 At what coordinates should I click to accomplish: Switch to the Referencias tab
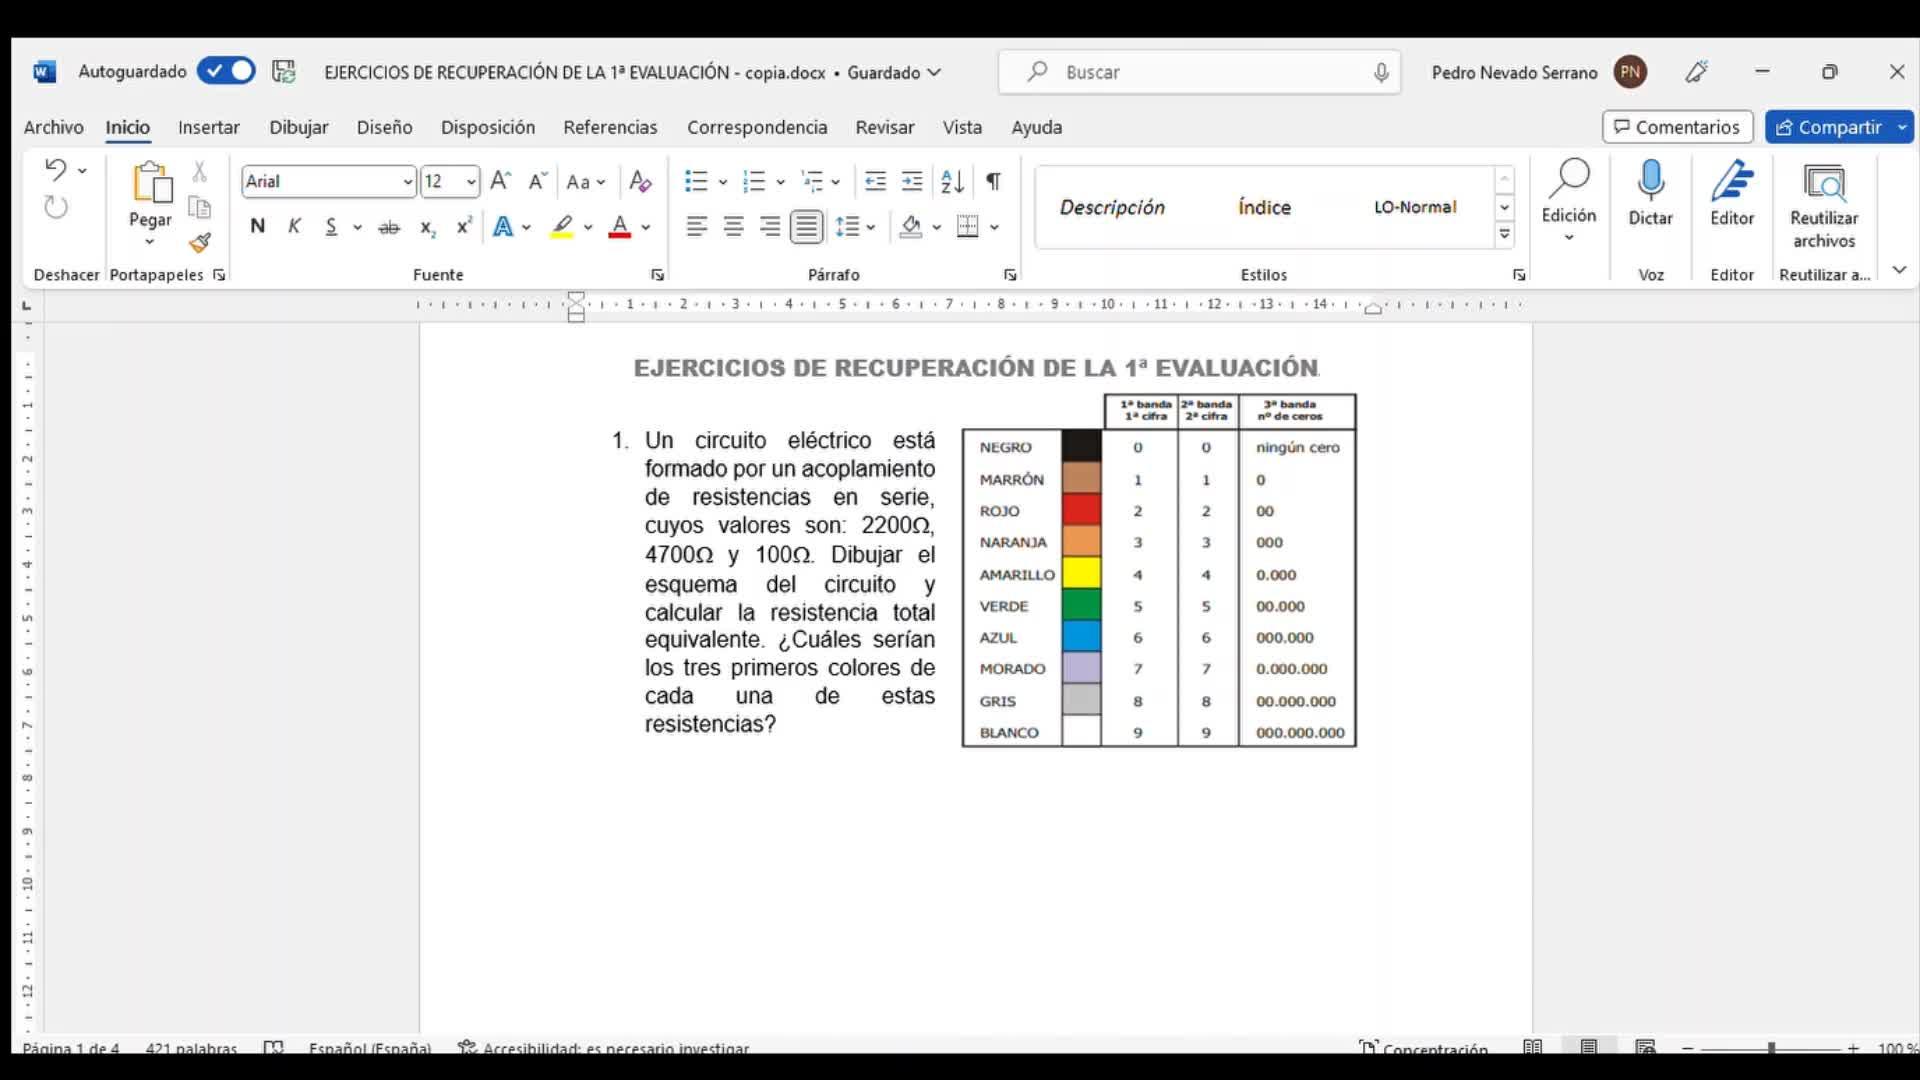click(610, 127)
